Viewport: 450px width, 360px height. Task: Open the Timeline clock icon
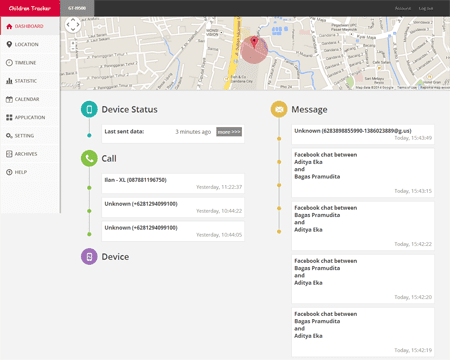9,63
